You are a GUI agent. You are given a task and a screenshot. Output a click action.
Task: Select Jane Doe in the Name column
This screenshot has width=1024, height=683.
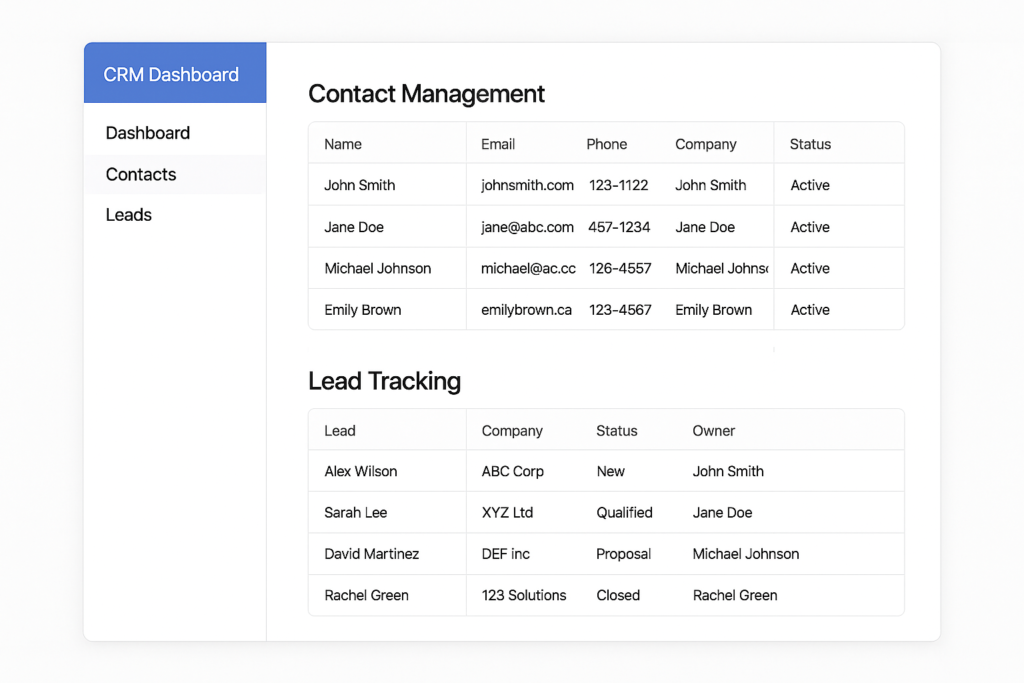[x=354, y=227]
